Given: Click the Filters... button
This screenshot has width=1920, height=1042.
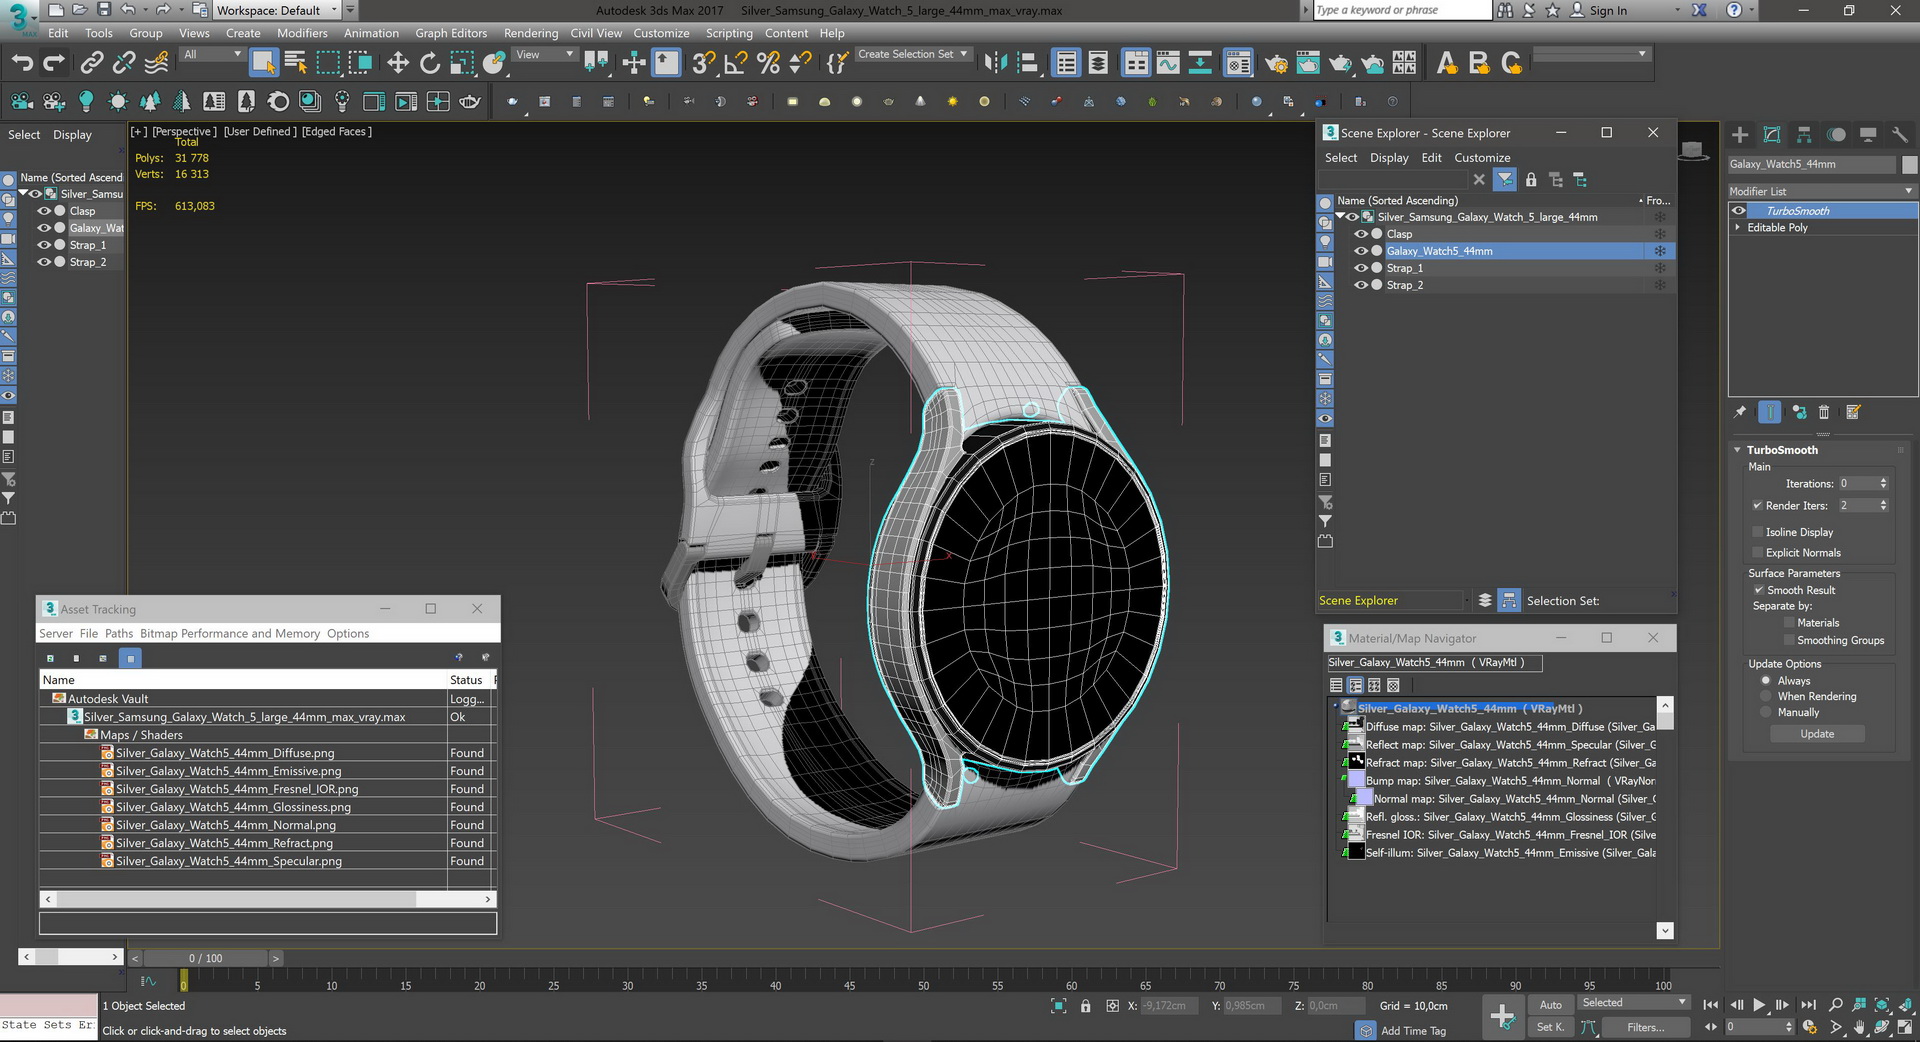Looking at the screenshot, I should click(1645, 1027).
